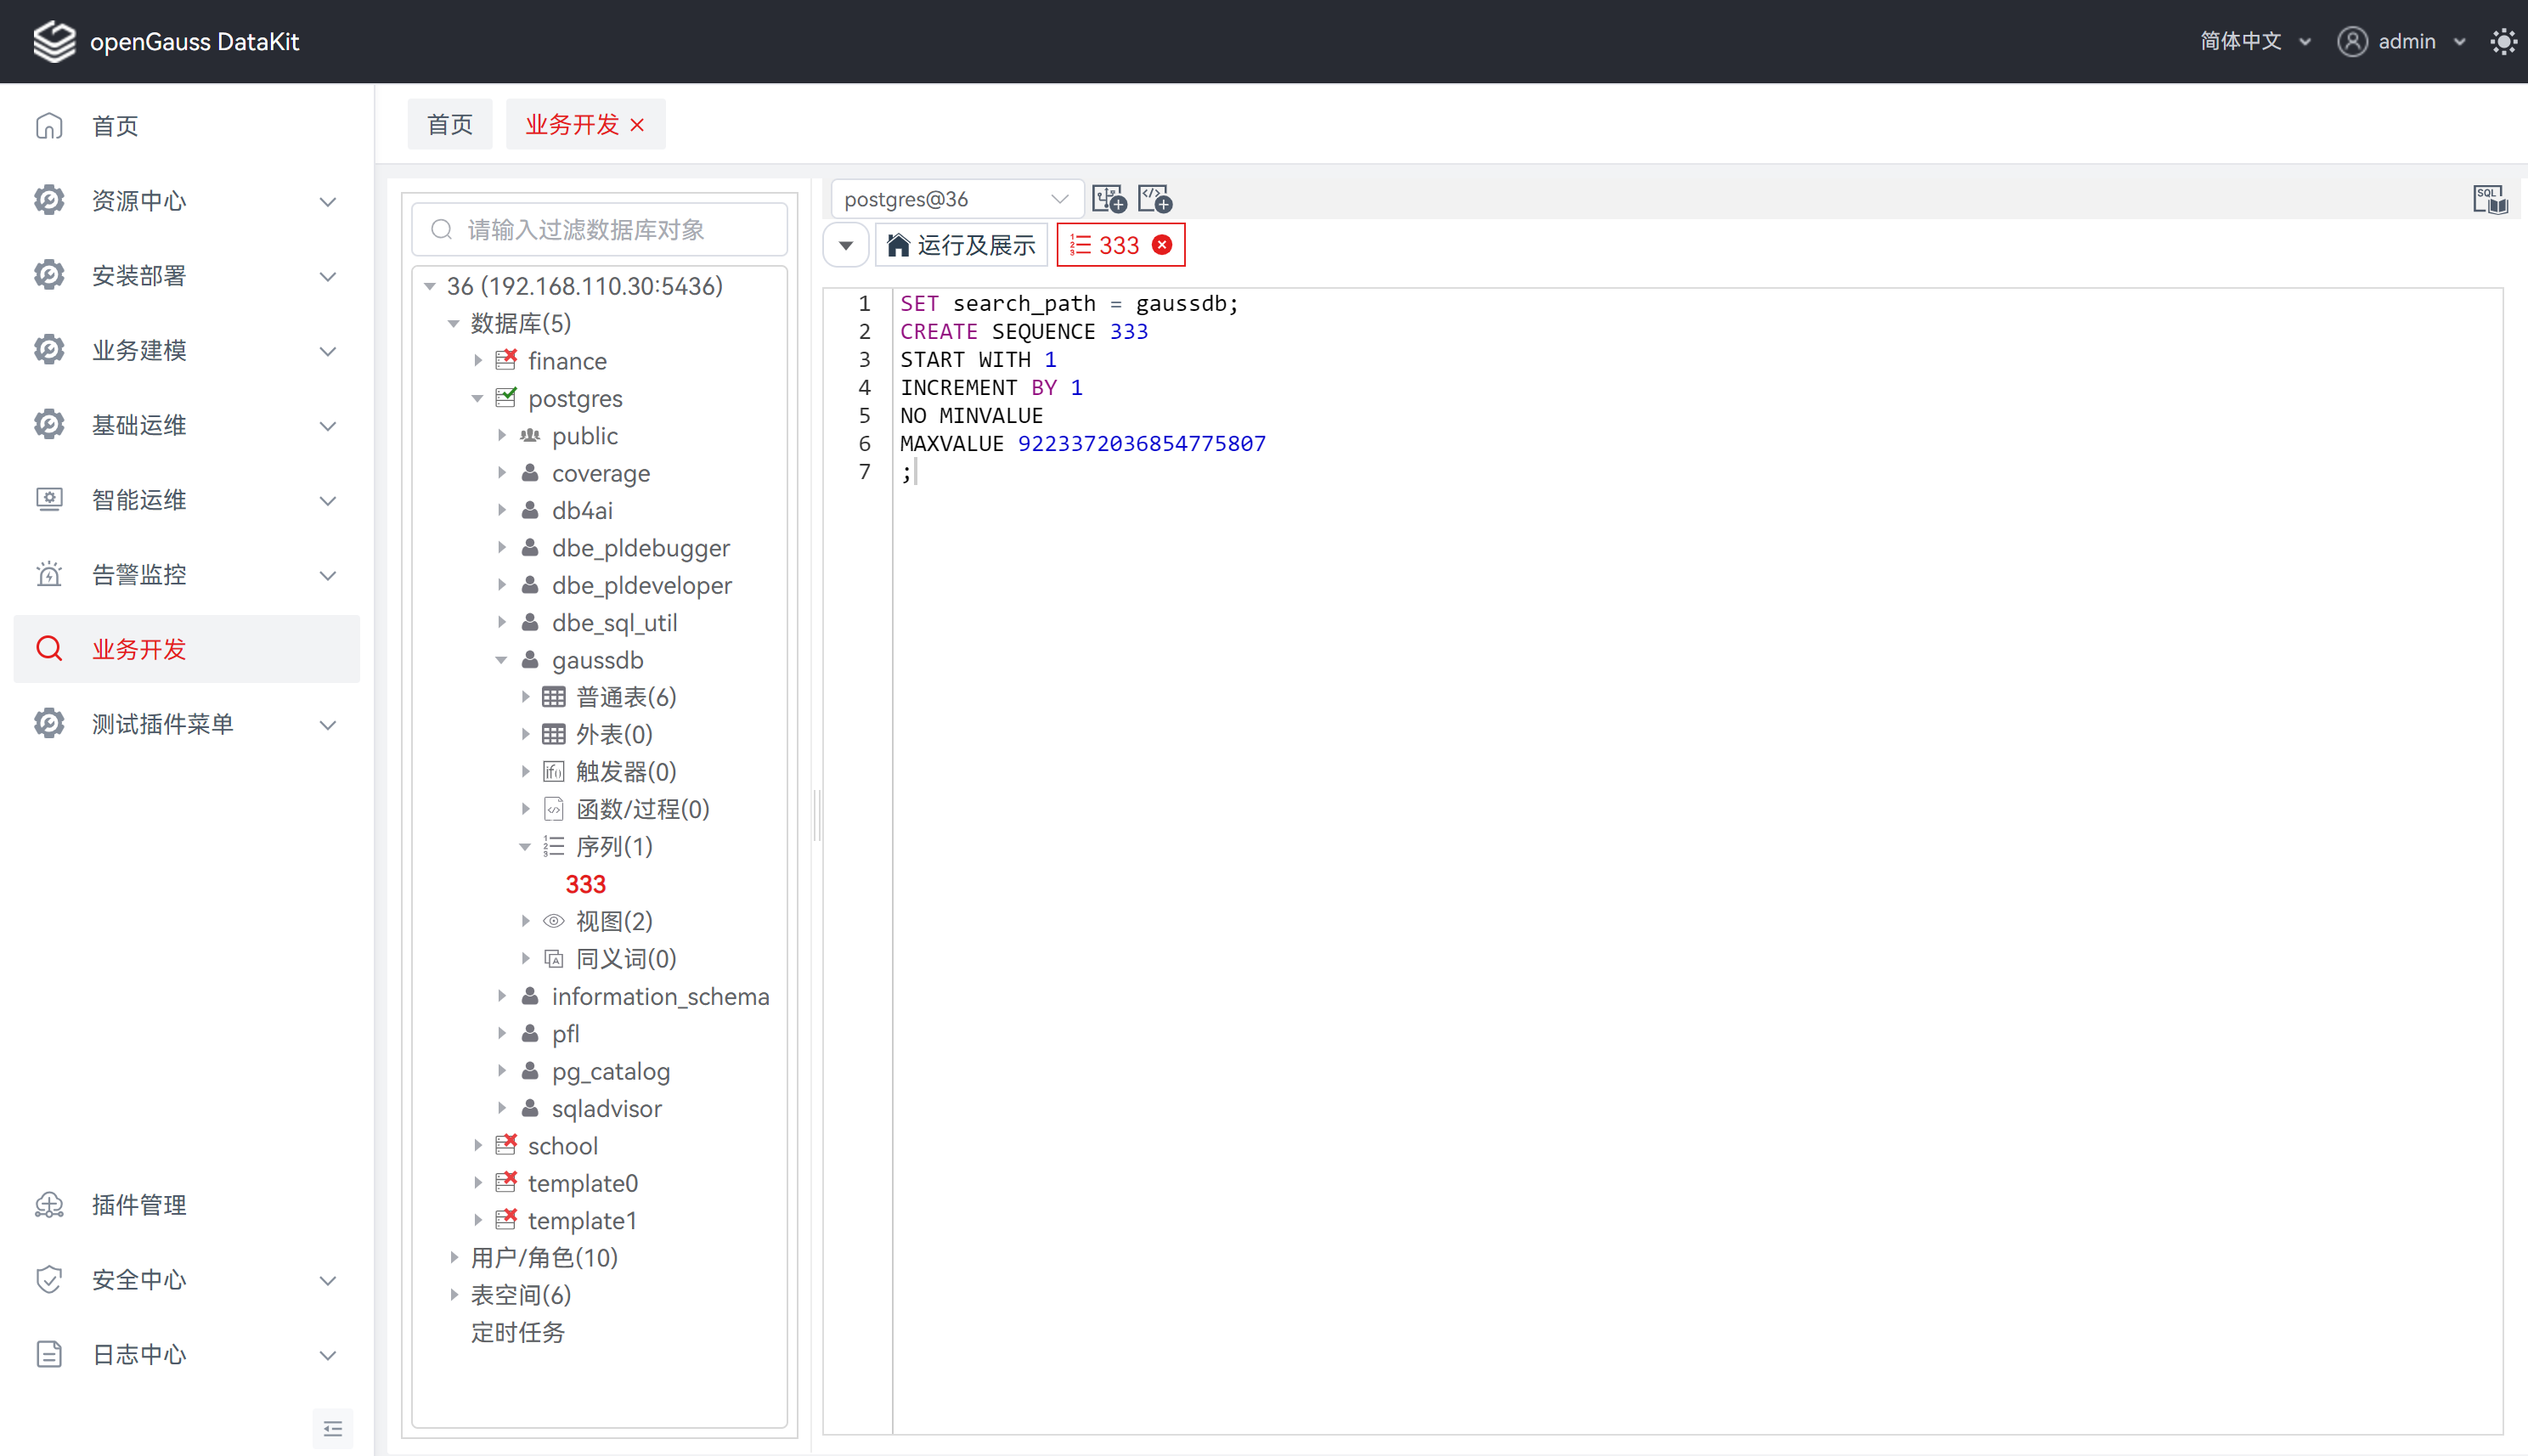
Task: Expand the coverage schema
Action: 502,473
